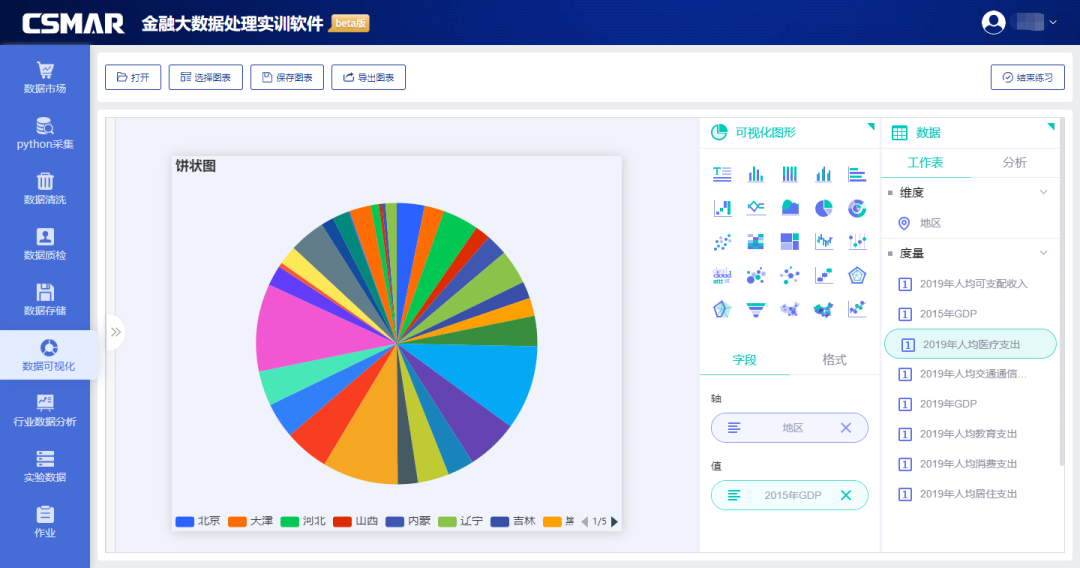
Task: Select the funnel chart icon
Action: 755,309
